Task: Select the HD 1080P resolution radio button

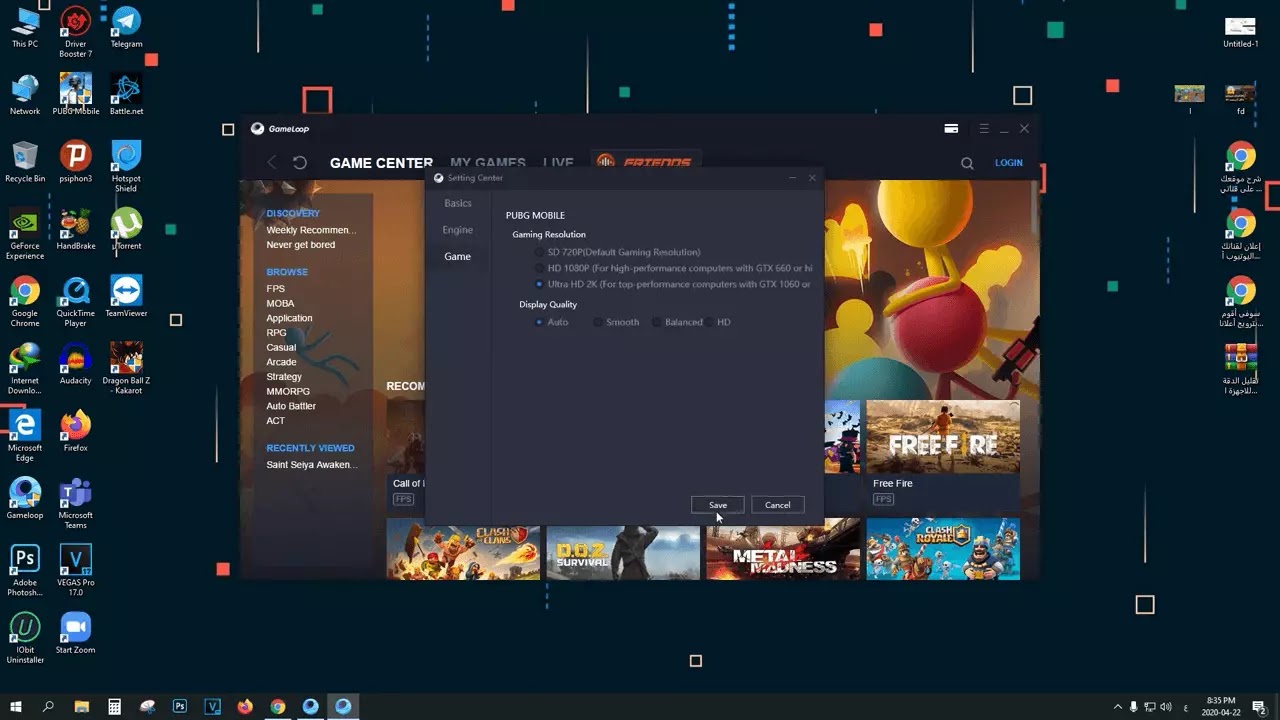Action: 540,268
